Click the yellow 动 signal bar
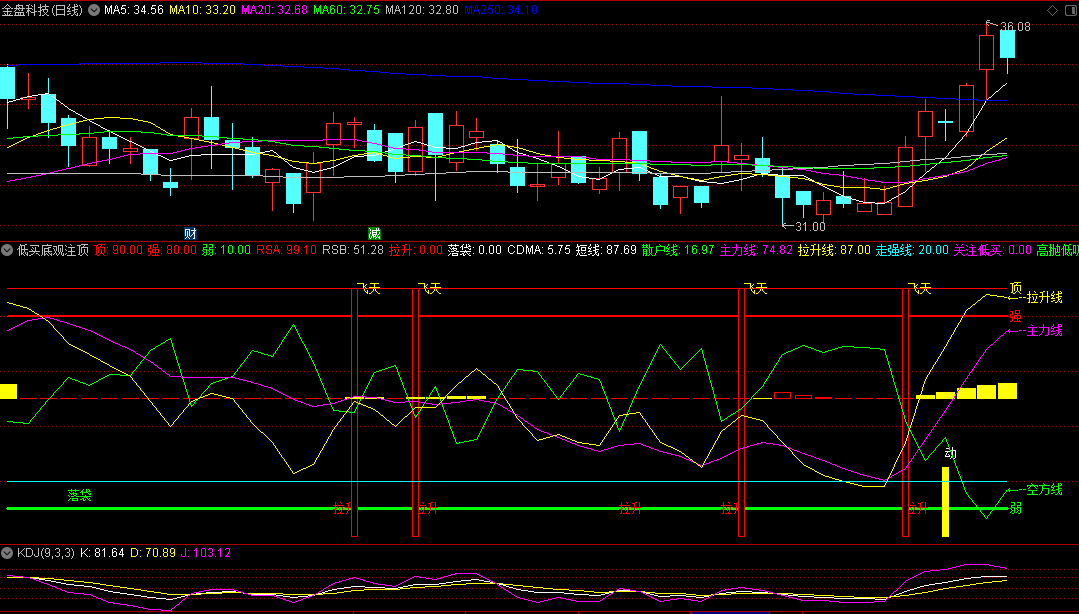Image resolution: width=1079 pixels, height=614 pixels. click(946, 502)
